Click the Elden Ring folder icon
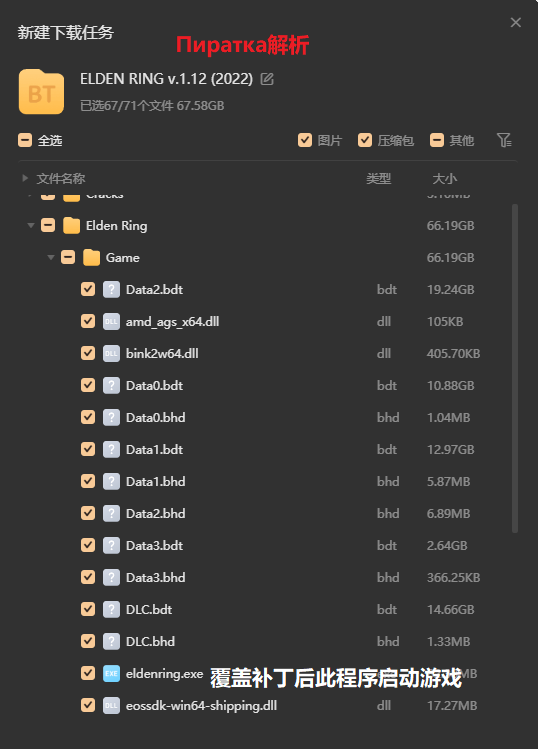 tap(71, 225)
